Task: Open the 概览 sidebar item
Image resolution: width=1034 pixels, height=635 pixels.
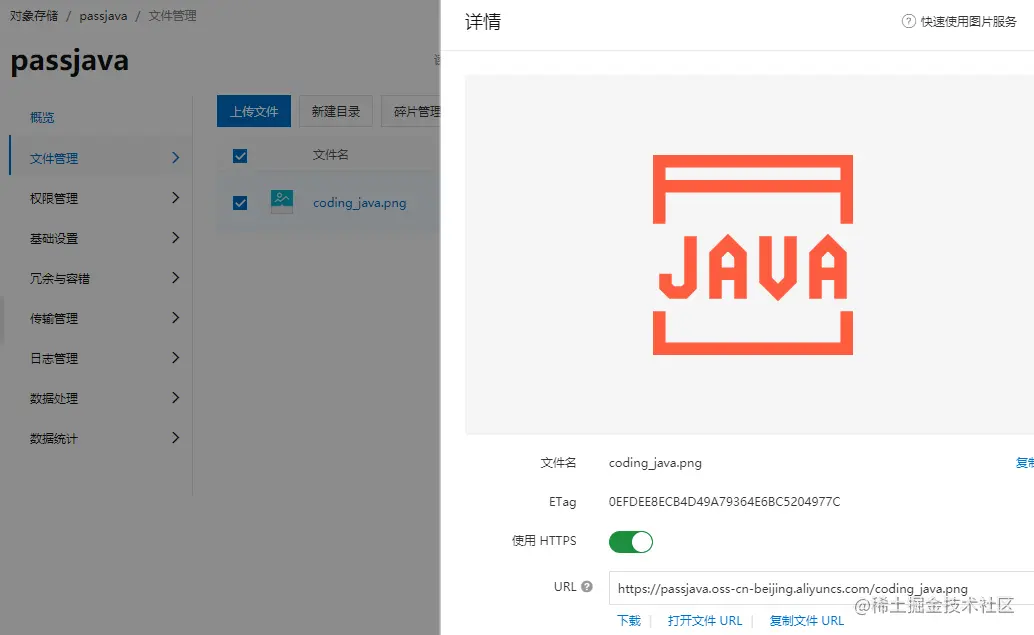Action: [x=42, y=117]
